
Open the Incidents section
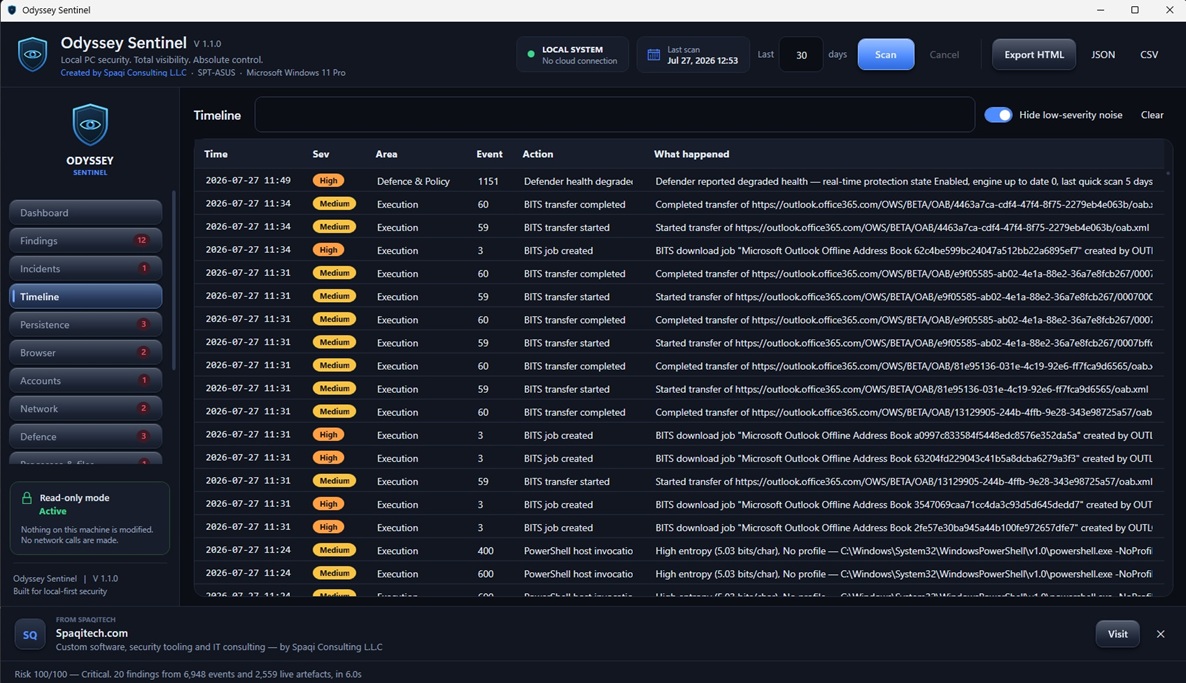tap(85, 269)
